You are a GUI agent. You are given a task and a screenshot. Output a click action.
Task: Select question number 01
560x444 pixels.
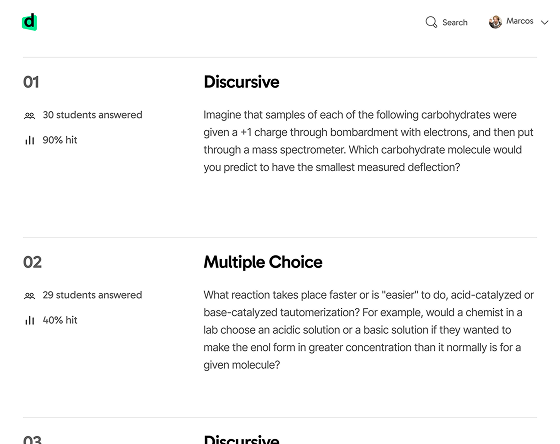pos(31,82)
